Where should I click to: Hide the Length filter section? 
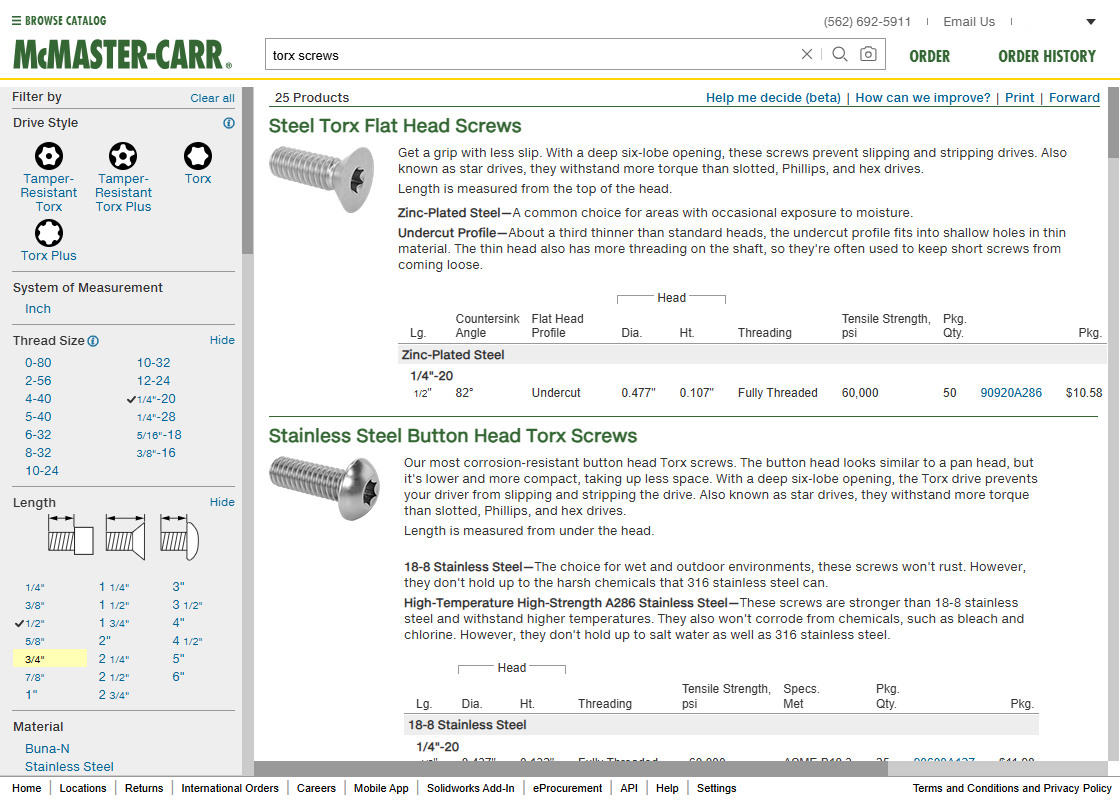(222, 502)
